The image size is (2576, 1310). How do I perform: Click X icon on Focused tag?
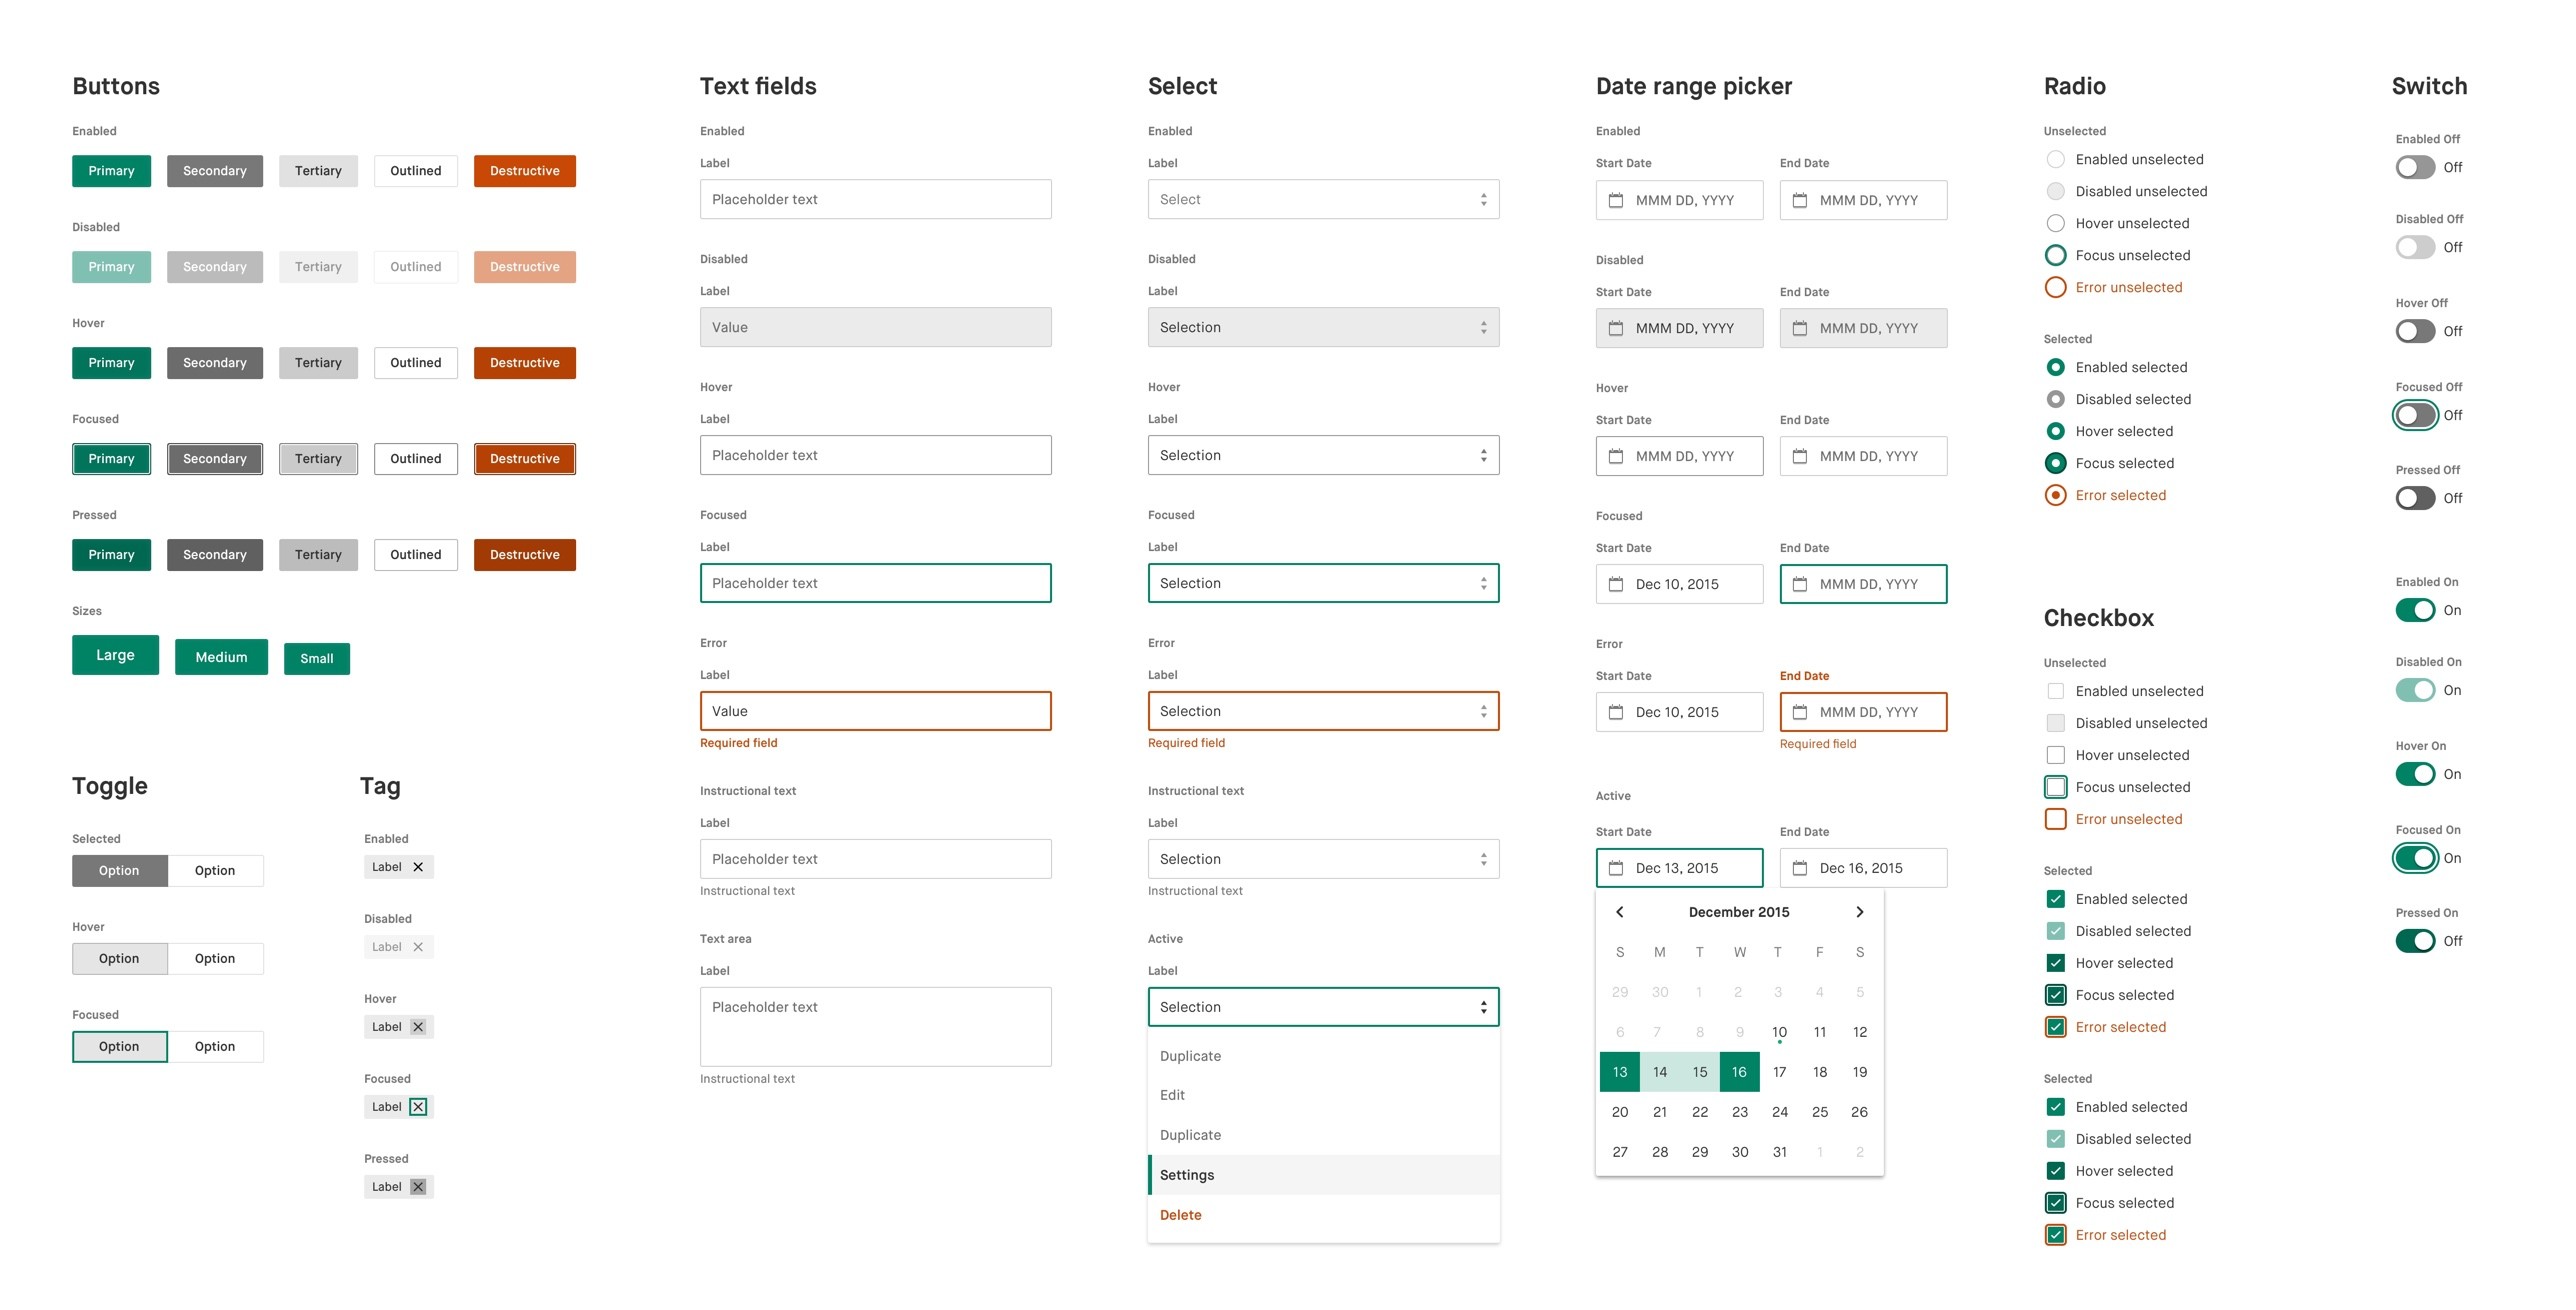coord(418,1107)
